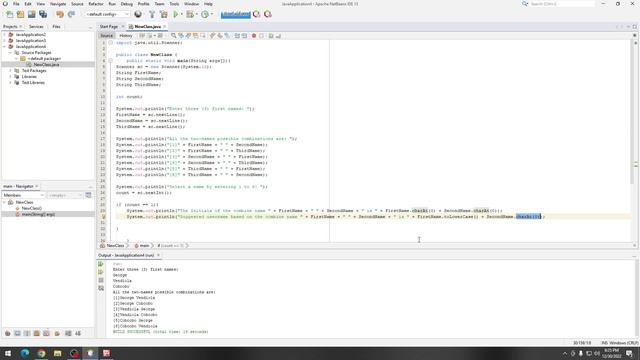Switch to the Services tab
Viewport: 640px width, 360px height.
pos(36,27)
